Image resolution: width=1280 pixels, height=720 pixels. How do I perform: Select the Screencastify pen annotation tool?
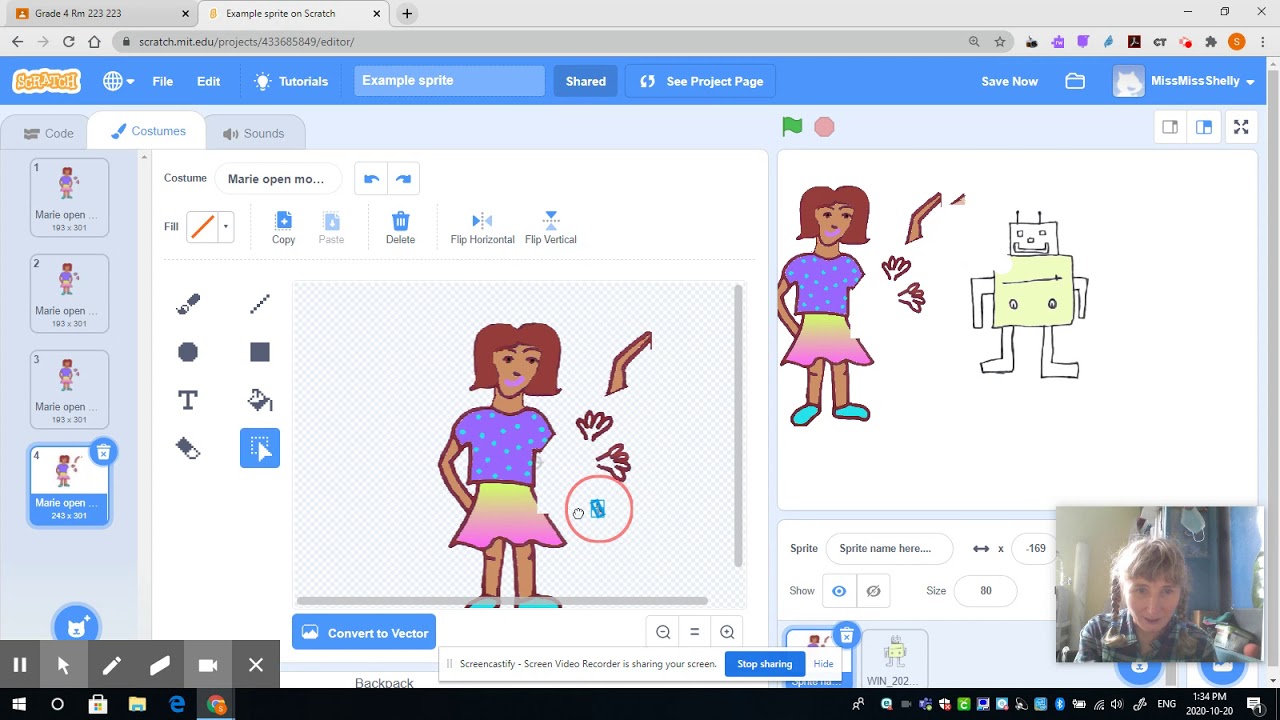[x=111, y=665]
